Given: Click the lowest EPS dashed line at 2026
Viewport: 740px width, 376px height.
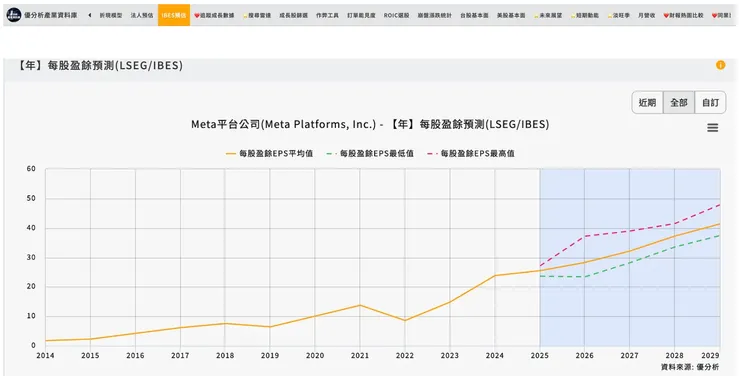Looking at the screenshot, I should click(x=585, y=277).
